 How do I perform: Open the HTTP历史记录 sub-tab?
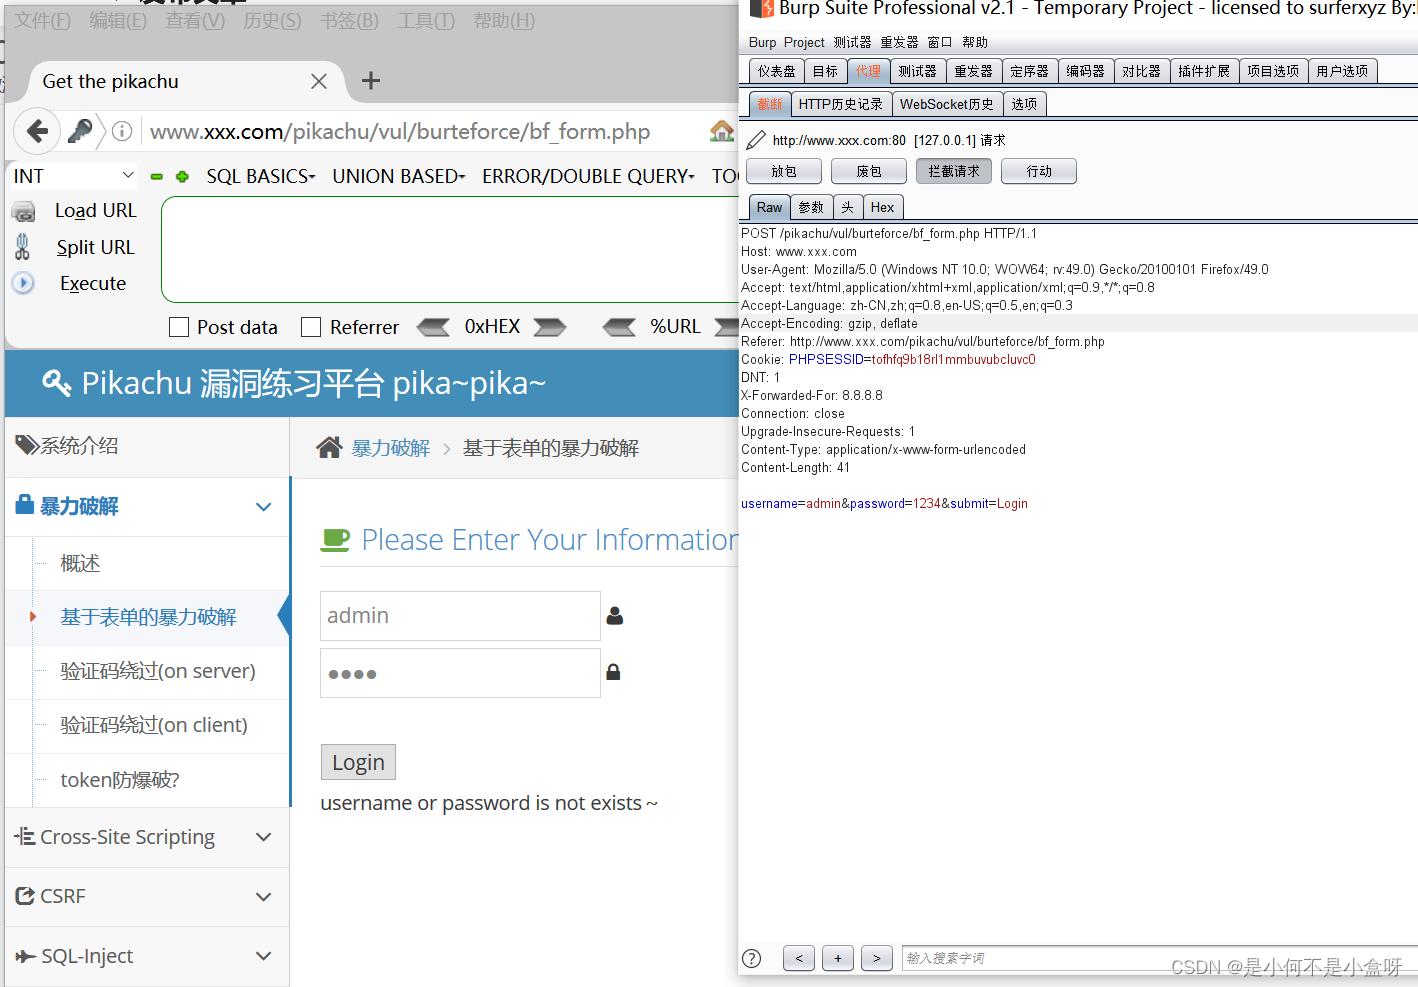point(840,104)
